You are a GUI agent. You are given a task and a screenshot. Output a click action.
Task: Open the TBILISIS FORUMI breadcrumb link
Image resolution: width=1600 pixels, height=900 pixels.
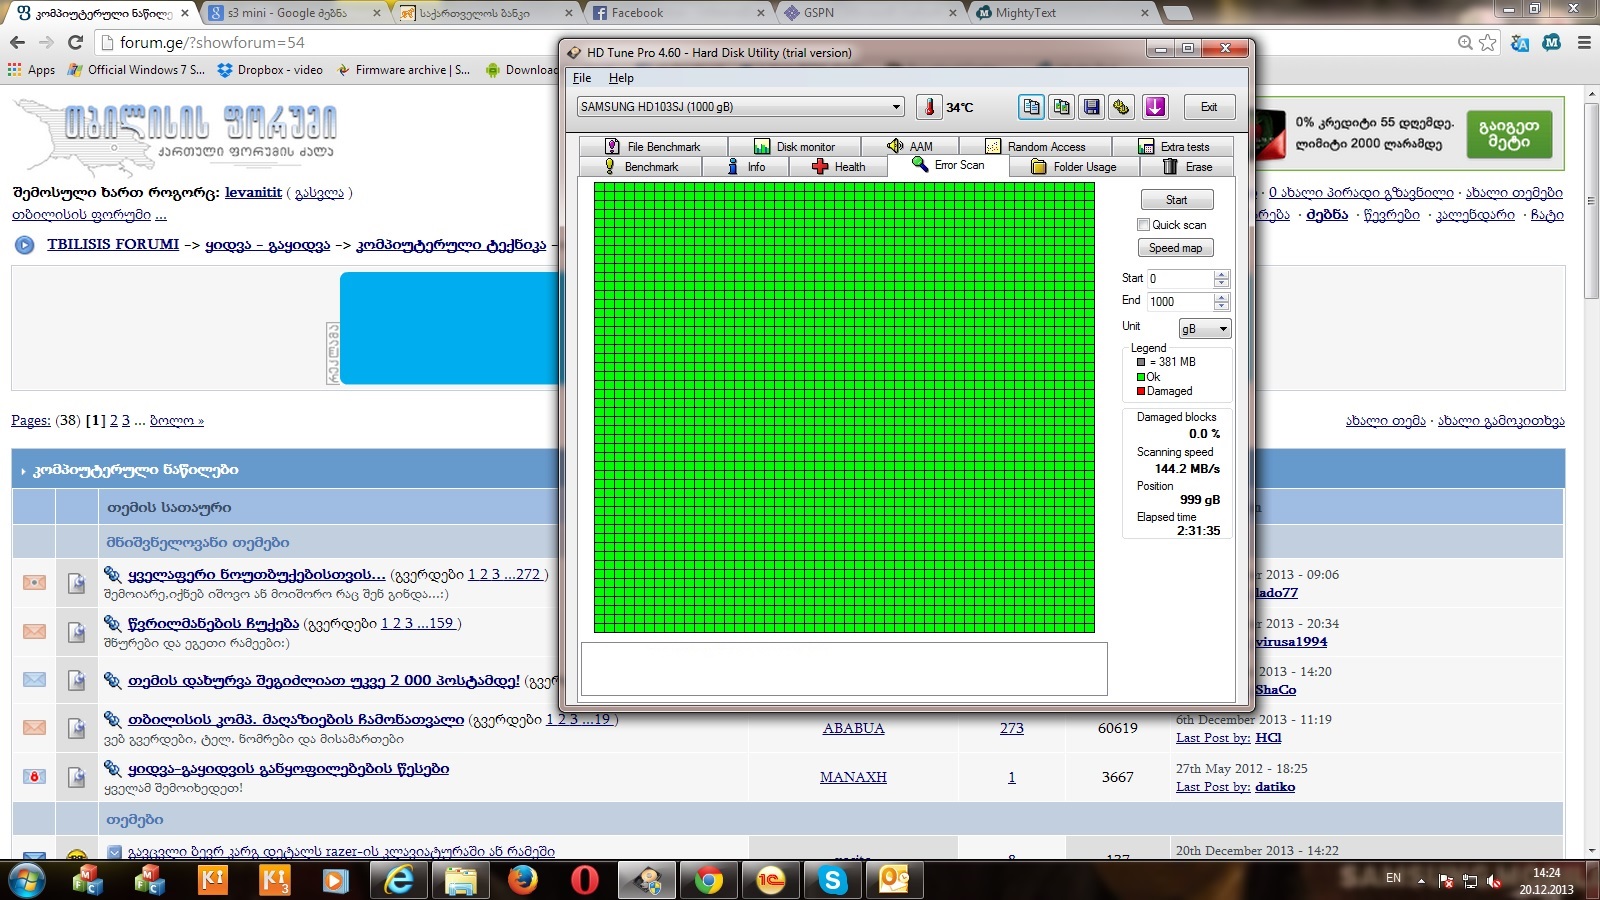click(x=113, y=244)
